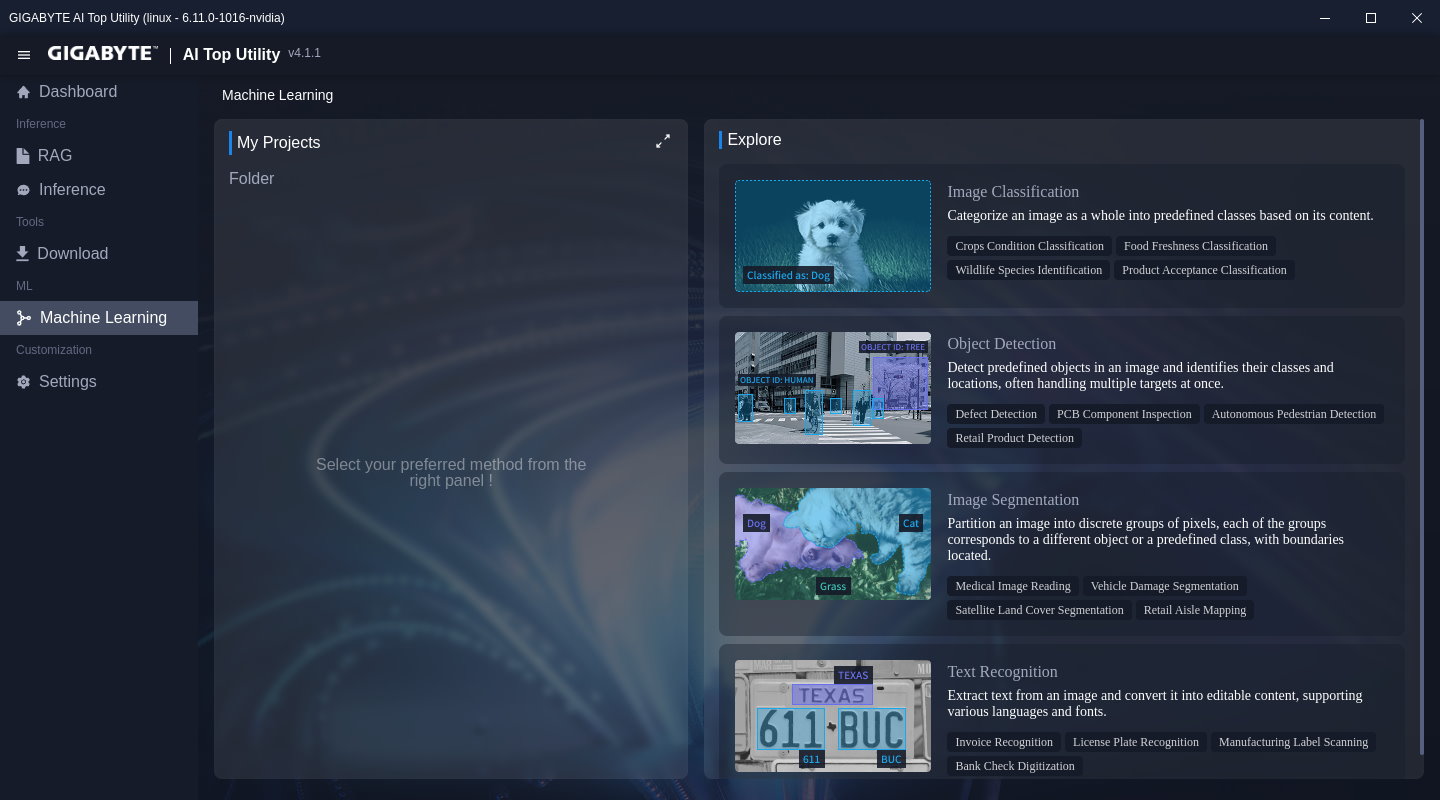Click the Settings gear icon
The height and width of the screenshot is (800, 1440).
click(x=24, y=382)
